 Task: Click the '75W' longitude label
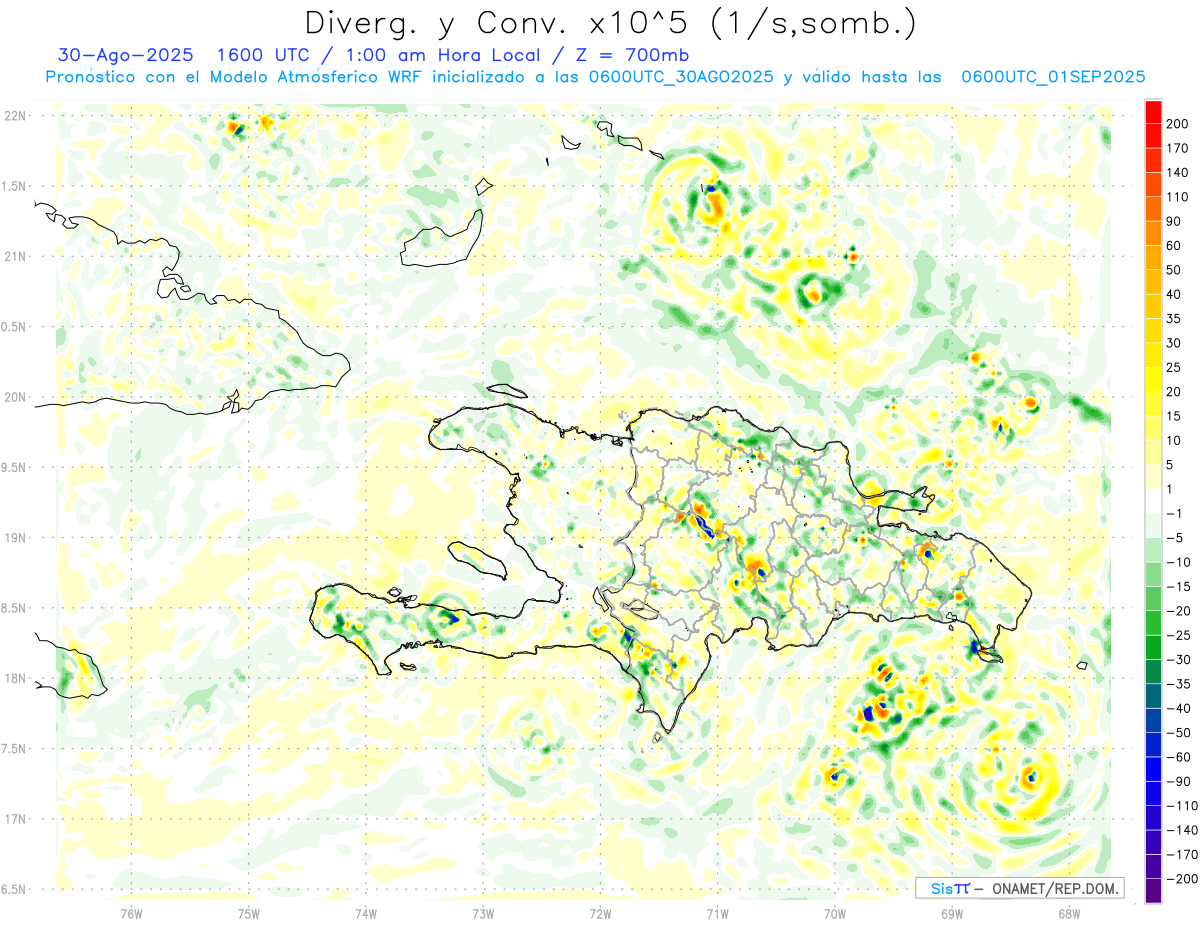point(249,913)
